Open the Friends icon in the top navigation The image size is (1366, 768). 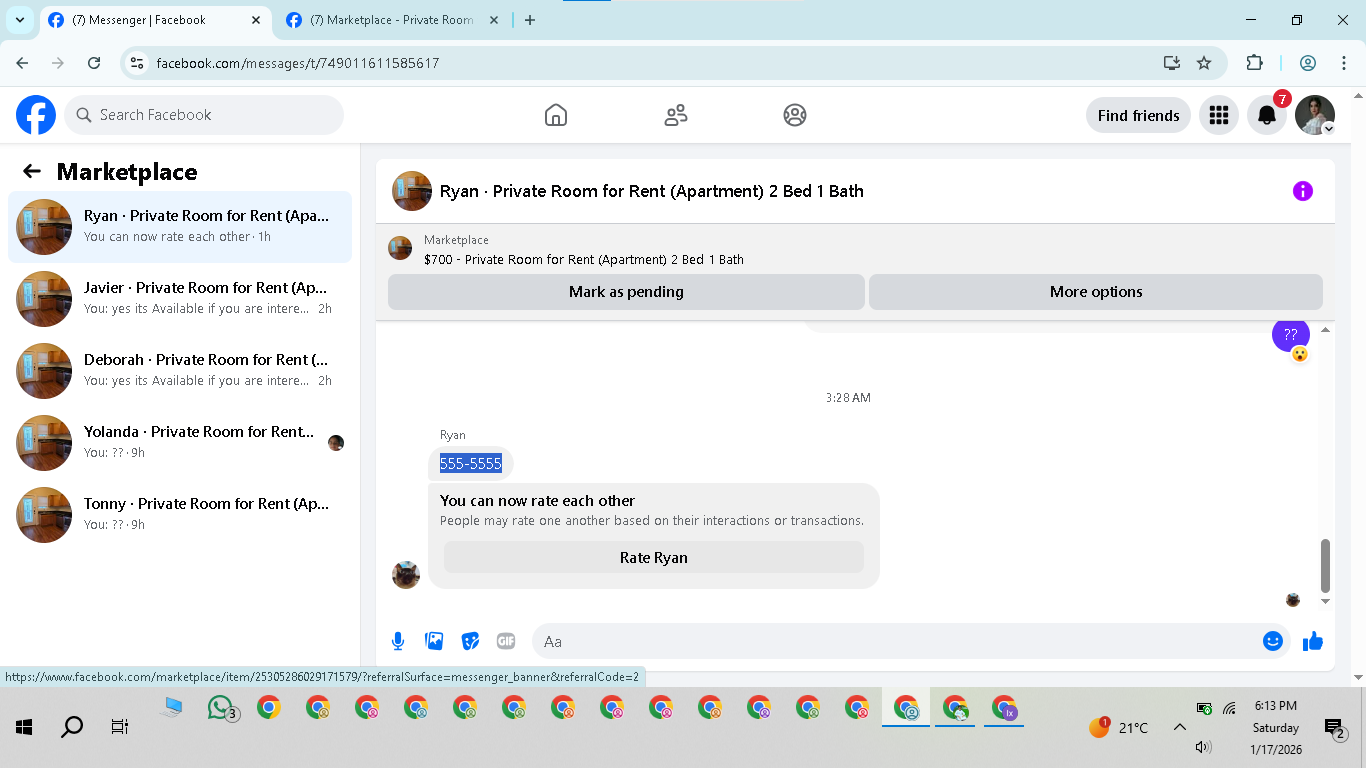click(x=676, y=115)
